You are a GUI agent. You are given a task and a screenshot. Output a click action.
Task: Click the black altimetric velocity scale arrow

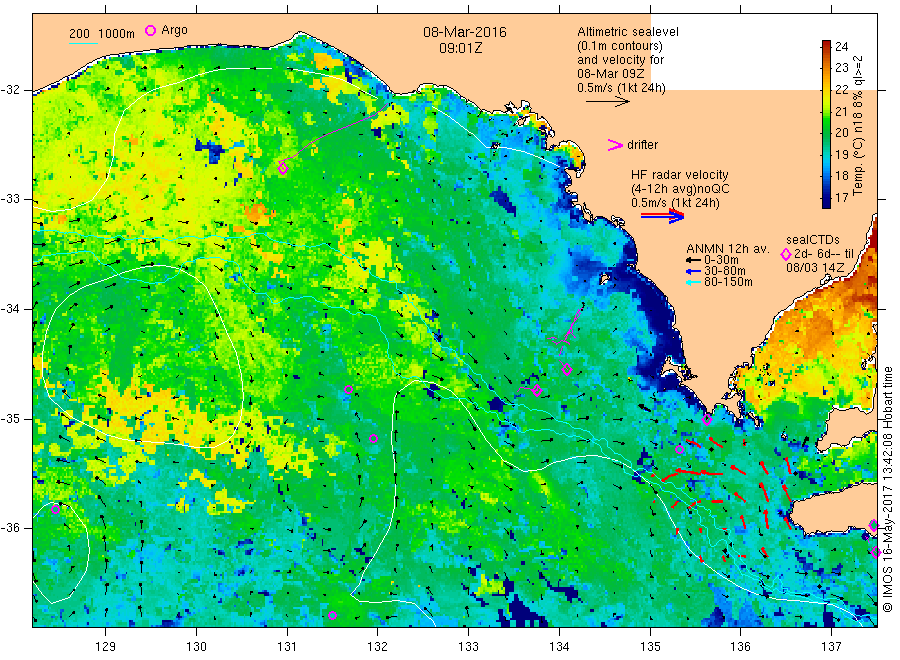click(x=608, y=102)
